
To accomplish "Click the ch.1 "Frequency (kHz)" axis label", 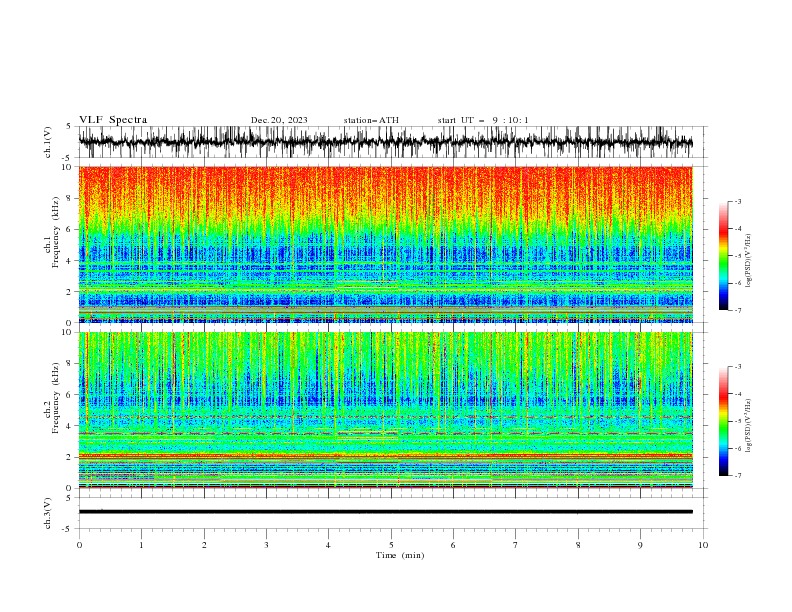I will 56,232.
